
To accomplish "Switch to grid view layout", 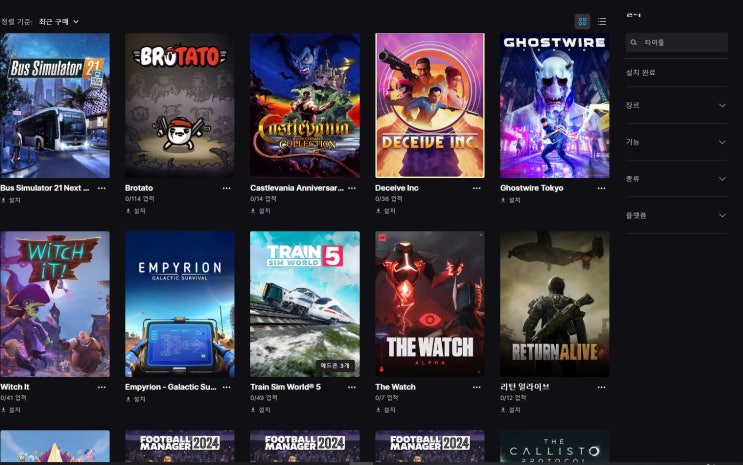I will click(x=582, y=21).
